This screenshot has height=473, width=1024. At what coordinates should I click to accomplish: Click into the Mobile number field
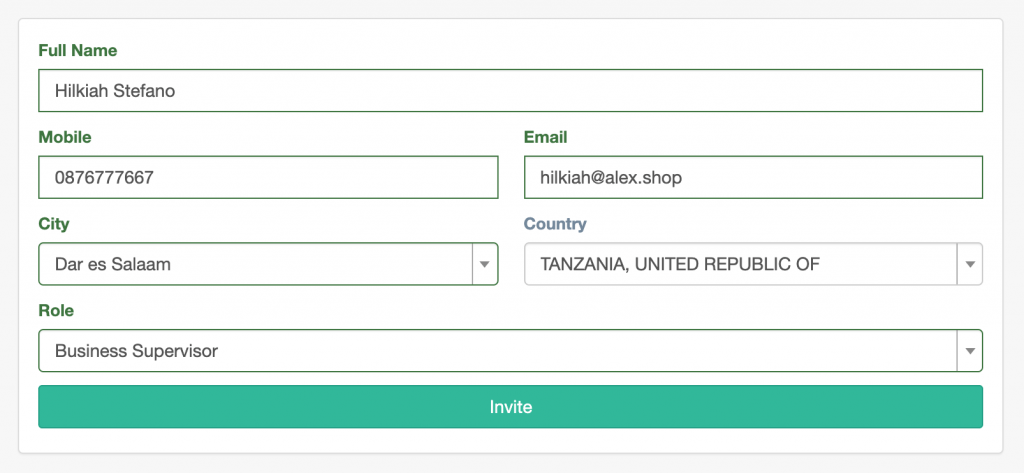click(268, 177)
